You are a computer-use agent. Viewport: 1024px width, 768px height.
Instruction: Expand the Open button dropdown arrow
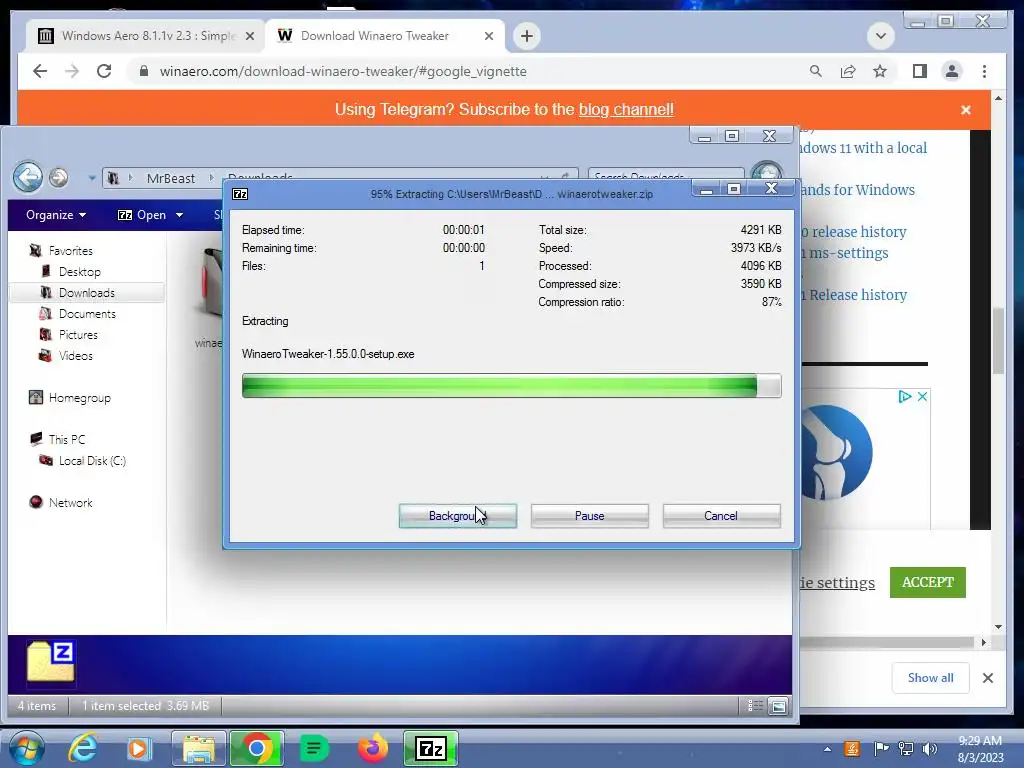coord(179,215)
